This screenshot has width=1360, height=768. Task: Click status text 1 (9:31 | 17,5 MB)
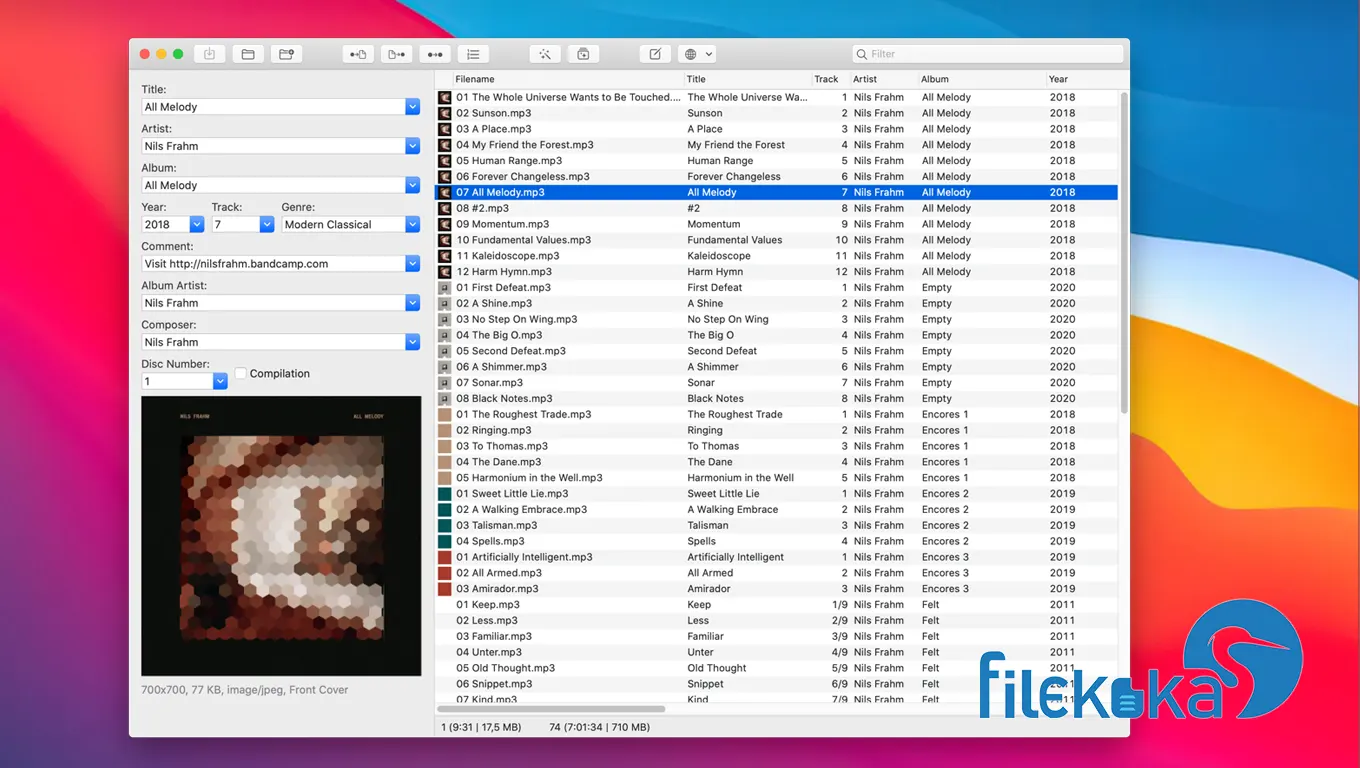[481, 727]
